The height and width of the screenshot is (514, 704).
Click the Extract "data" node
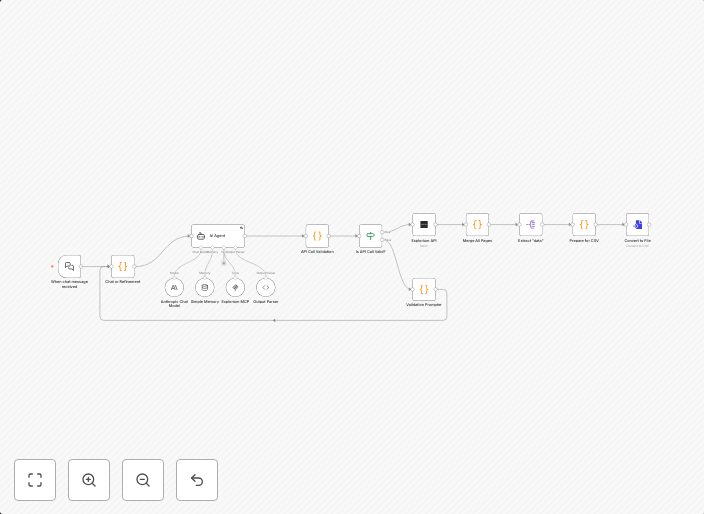coord(531,224)
